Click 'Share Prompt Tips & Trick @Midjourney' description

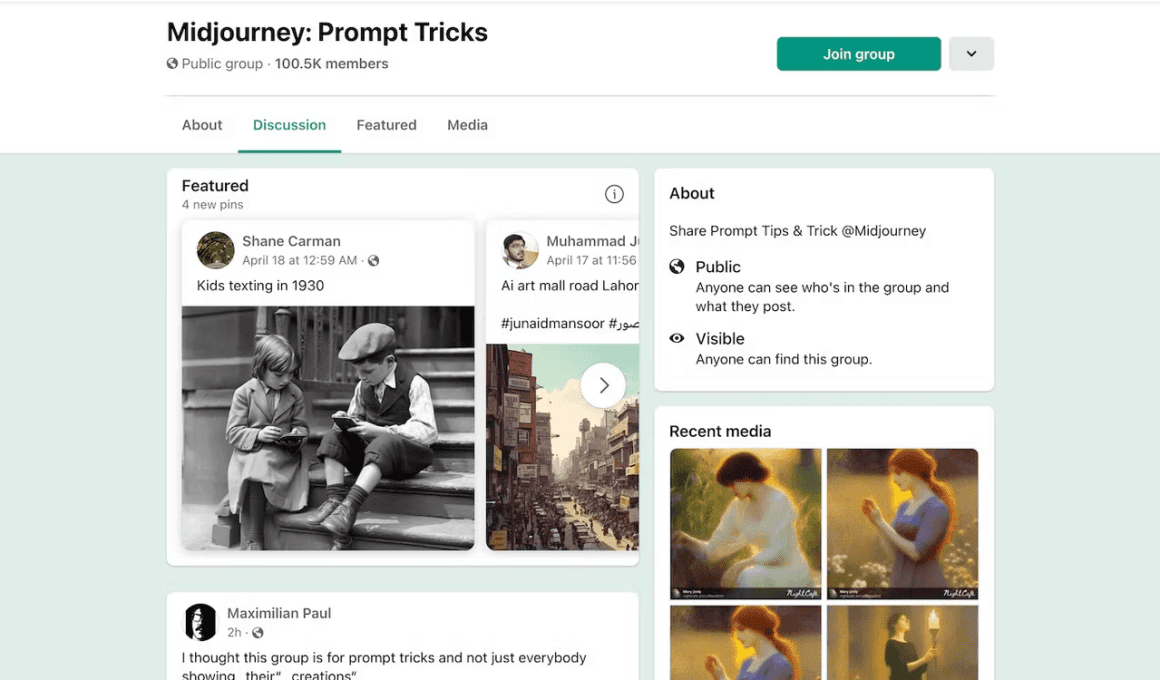coord(798,231)
